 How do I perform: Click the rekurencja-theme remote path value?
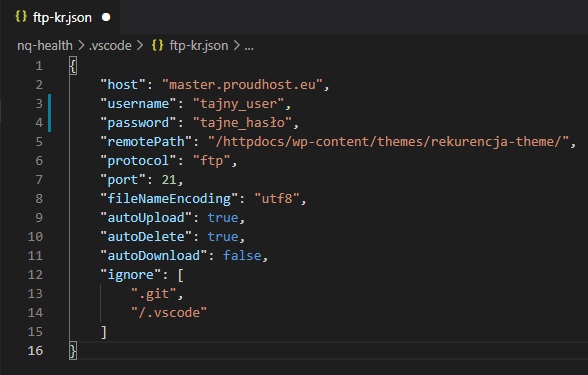pyautogui.click(x=388, y=142)
